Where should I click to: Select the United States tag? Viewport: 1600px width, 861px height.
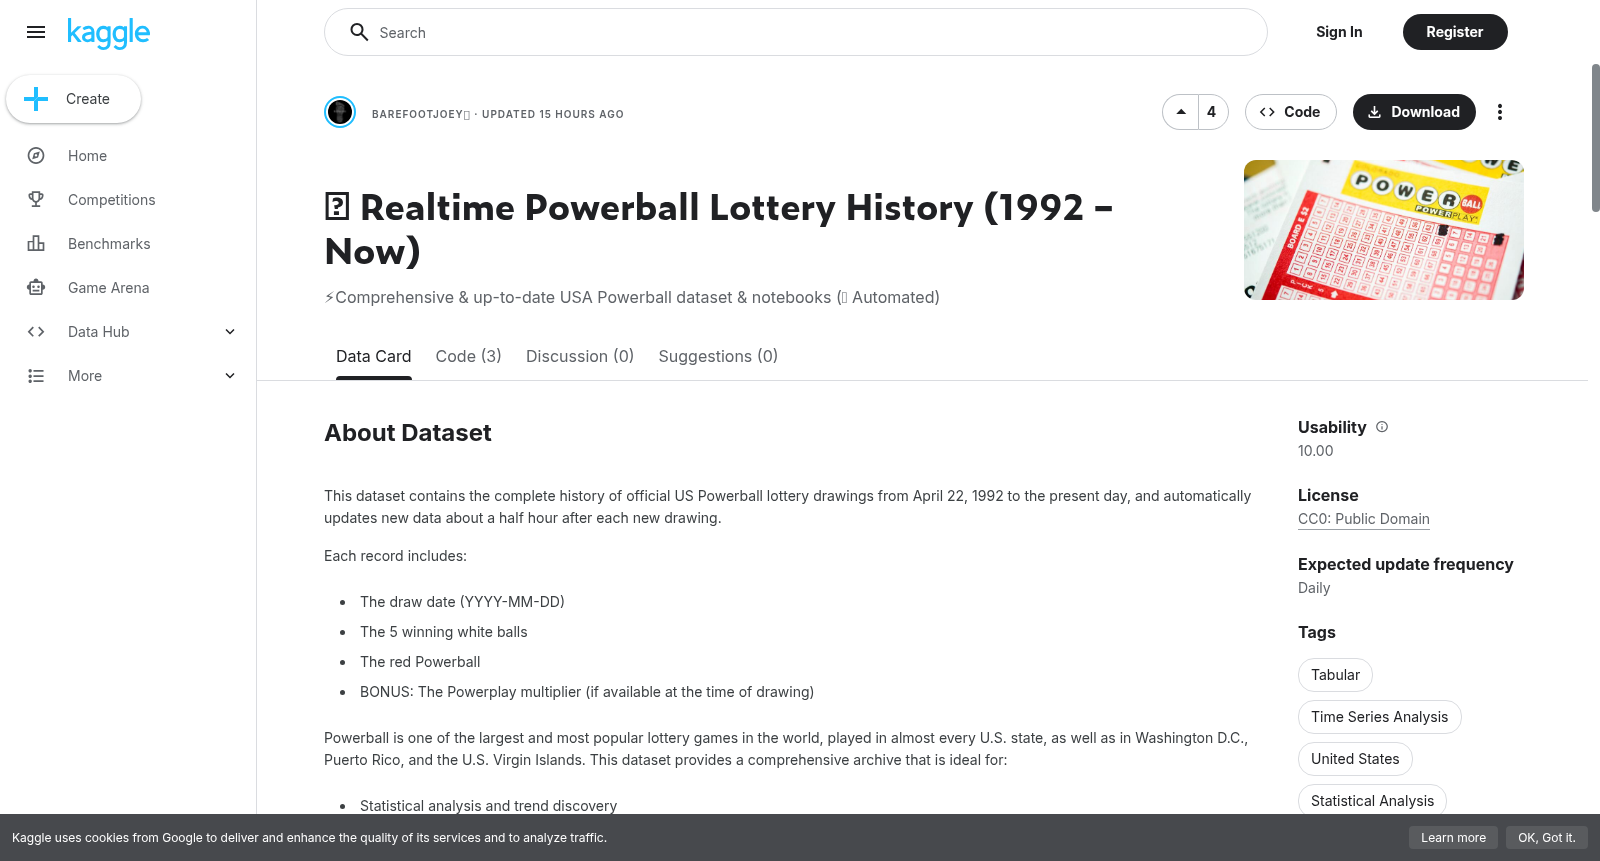1356,759
